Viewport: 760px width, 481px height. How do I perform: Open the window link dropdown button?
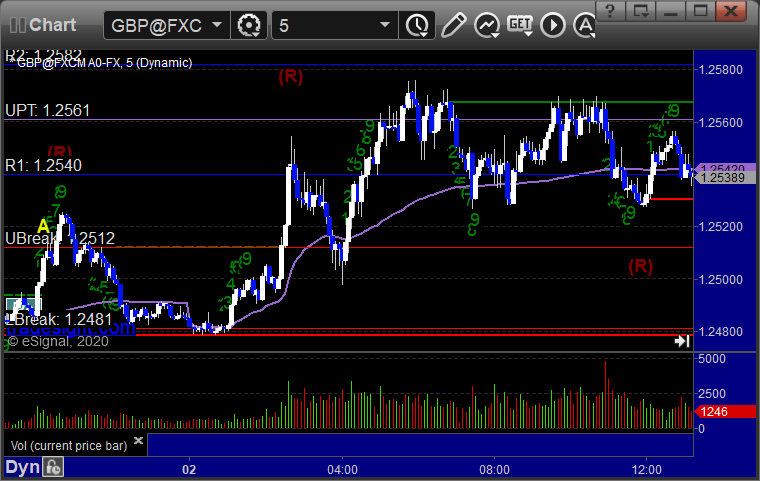tap(640, 11)
